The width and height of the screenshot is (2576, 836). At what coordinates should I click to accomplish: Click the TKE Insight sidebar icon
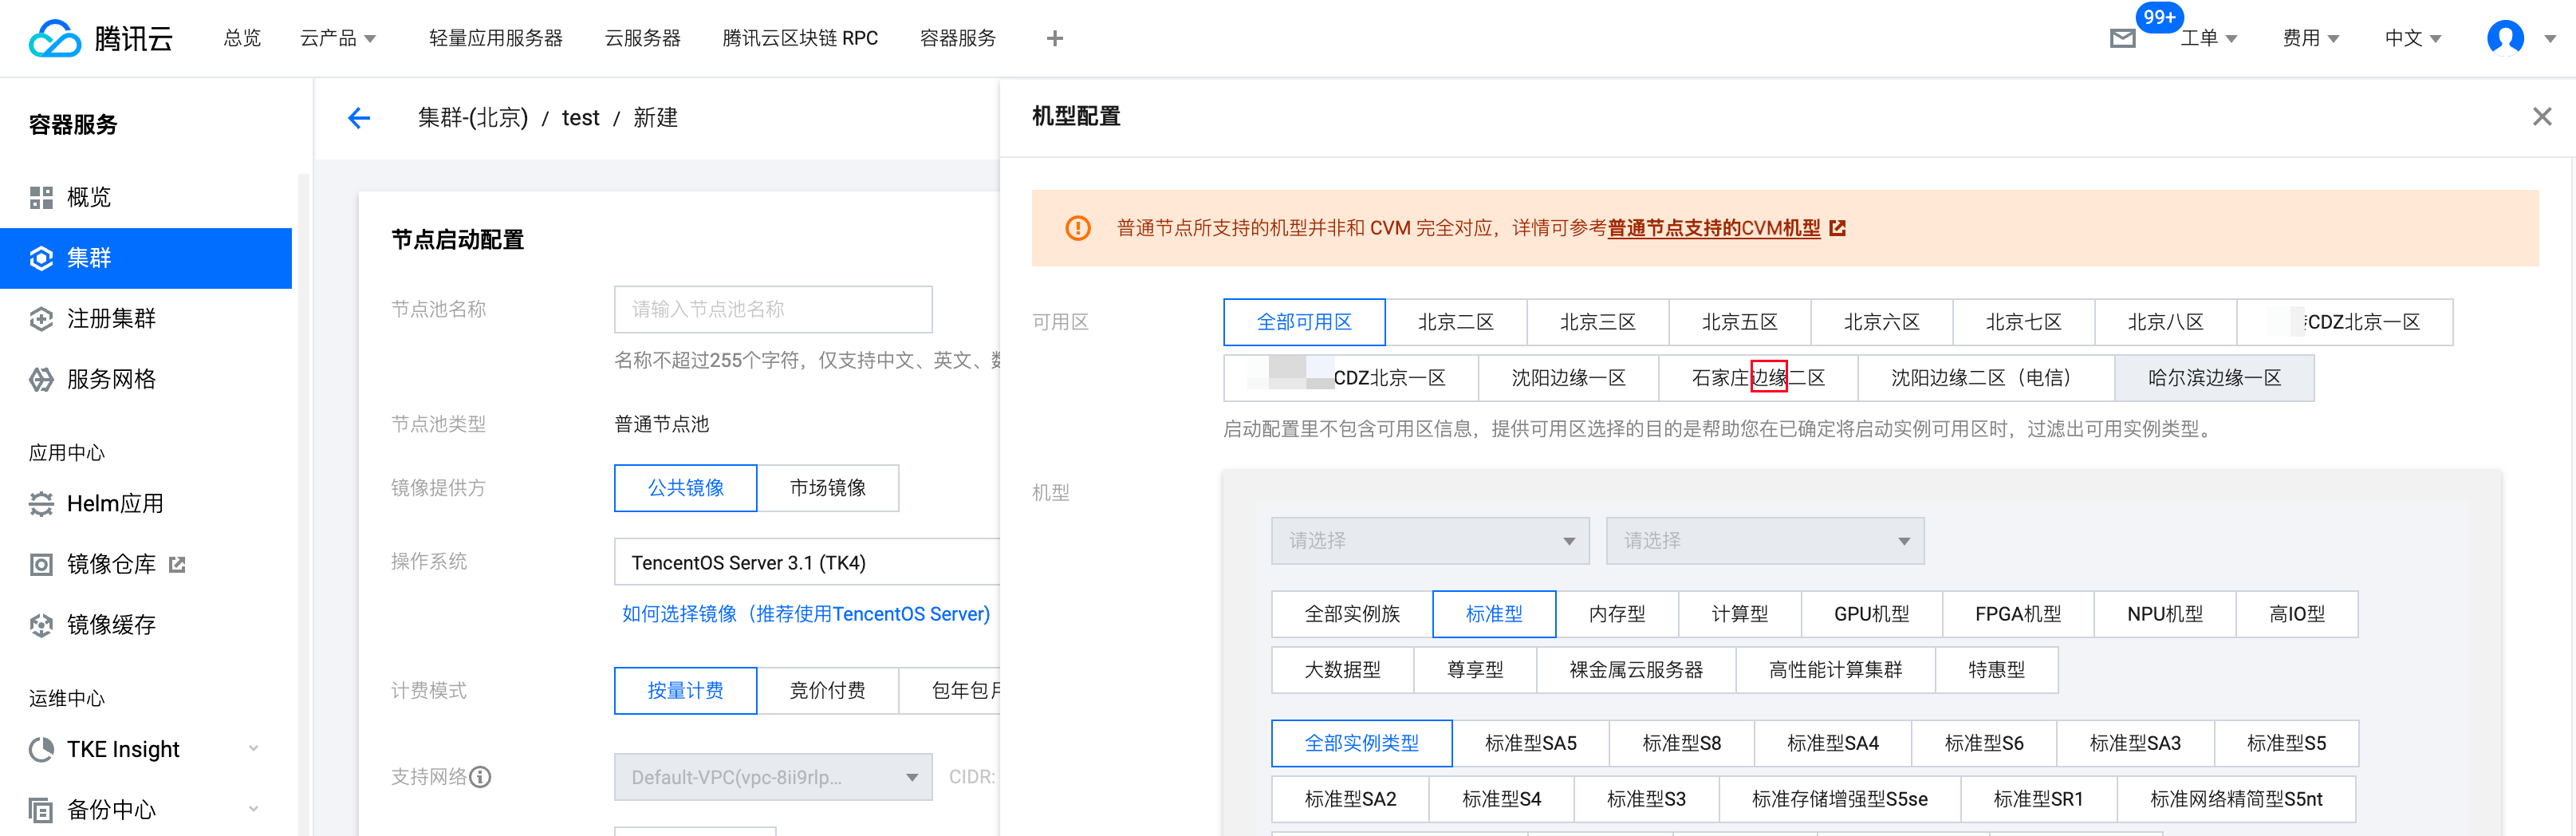point(41,749)
